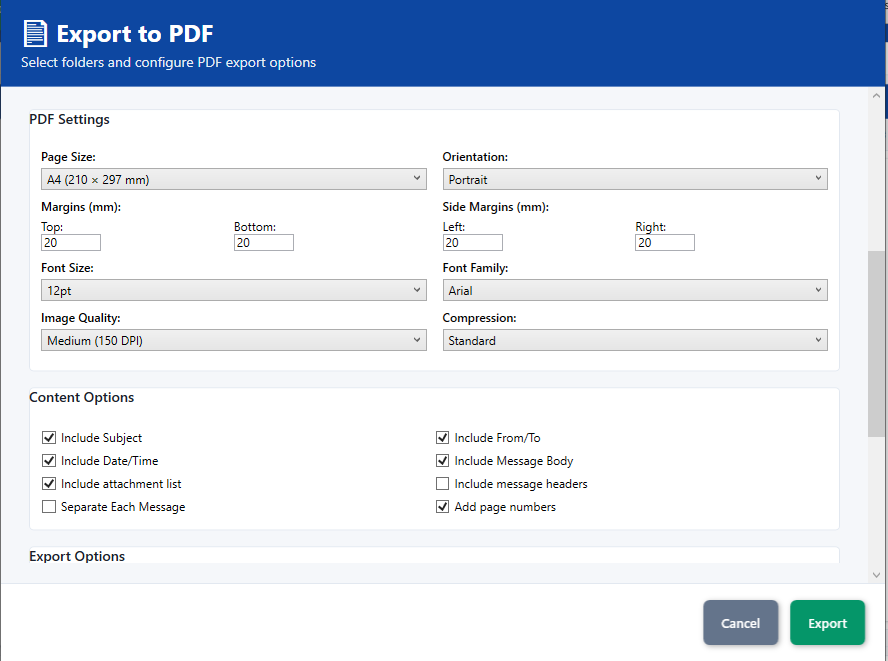Screen dimensions: 888x661
Task: Disable Add page numbers checkbox
Action: pyautogui.click(x=442, y=506)
